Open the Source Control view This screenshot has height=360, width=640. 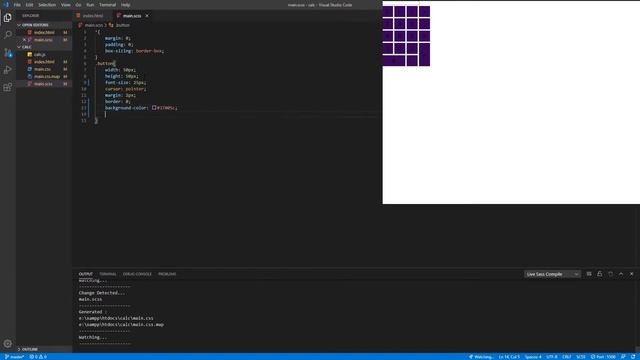coord(7,53)
